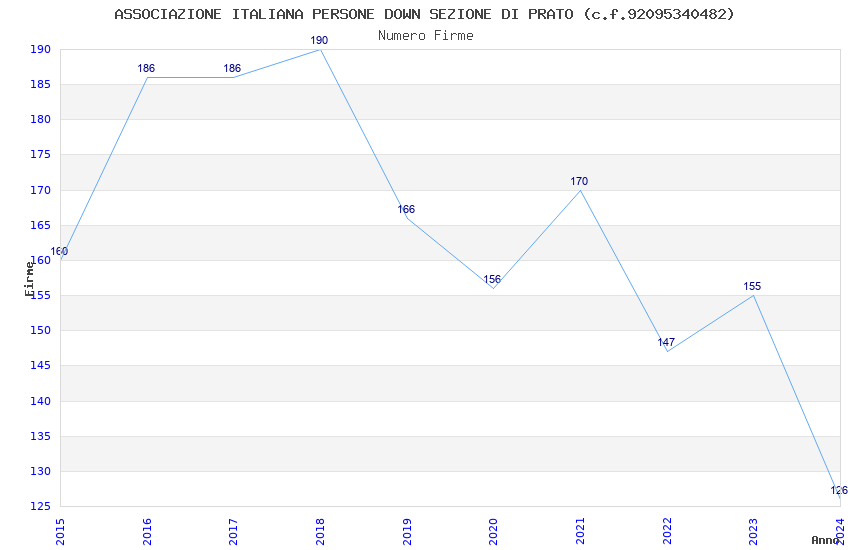Select the 2017 data label 186
This screenshot has width=850, height=550.
tap(232, 68)
